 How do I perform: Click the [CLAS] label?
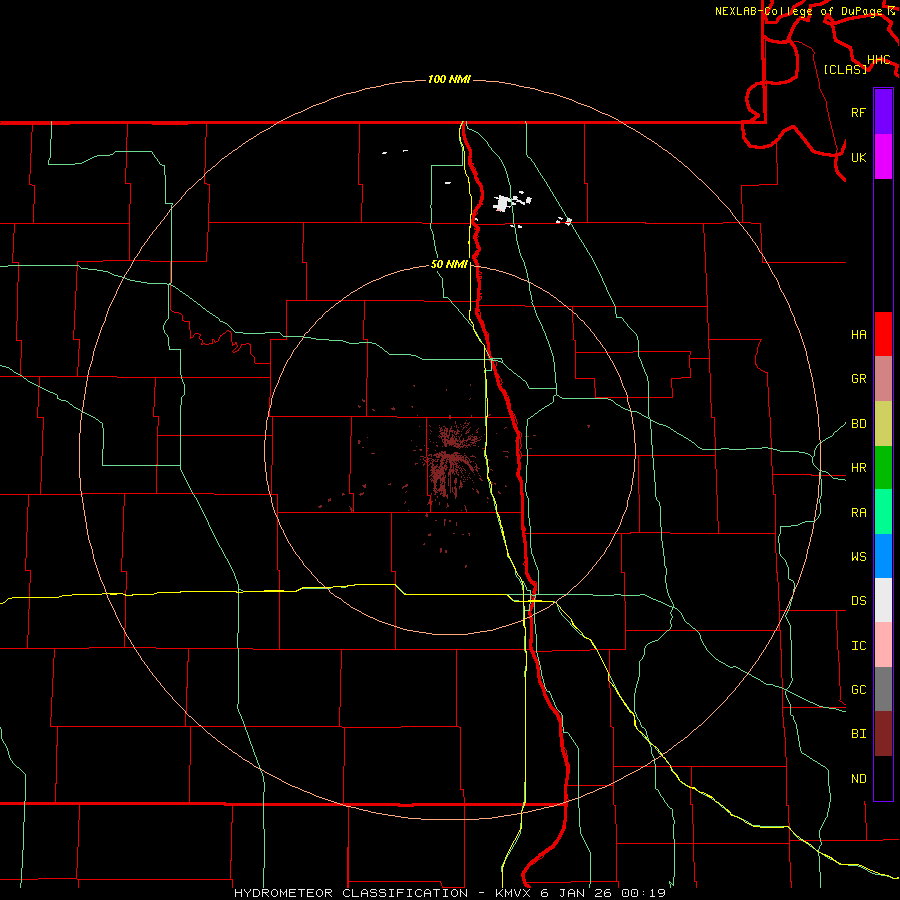[845, 69]
